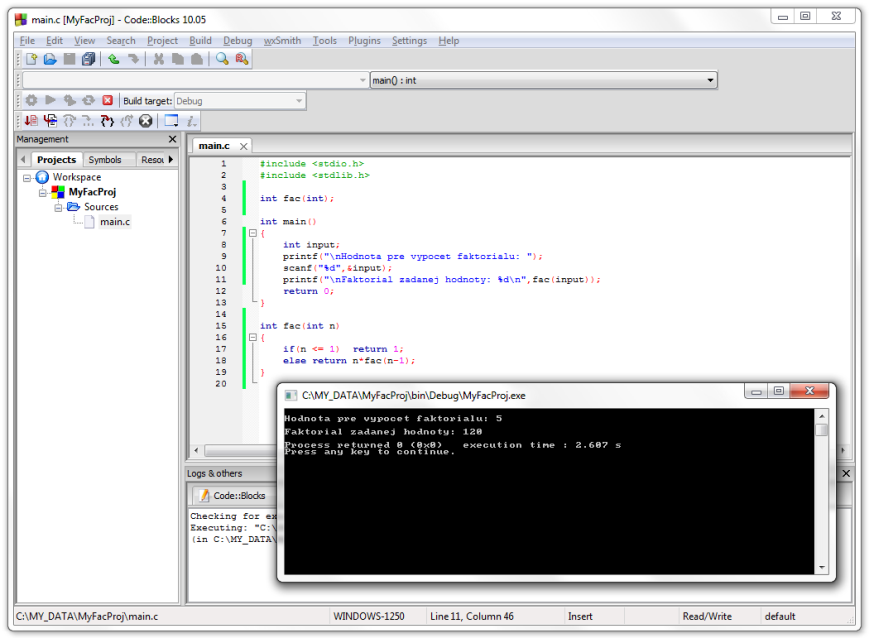This screenshot has width=870, height=638.
Task: Close the Logs & others panel
Action: (846, 473)
